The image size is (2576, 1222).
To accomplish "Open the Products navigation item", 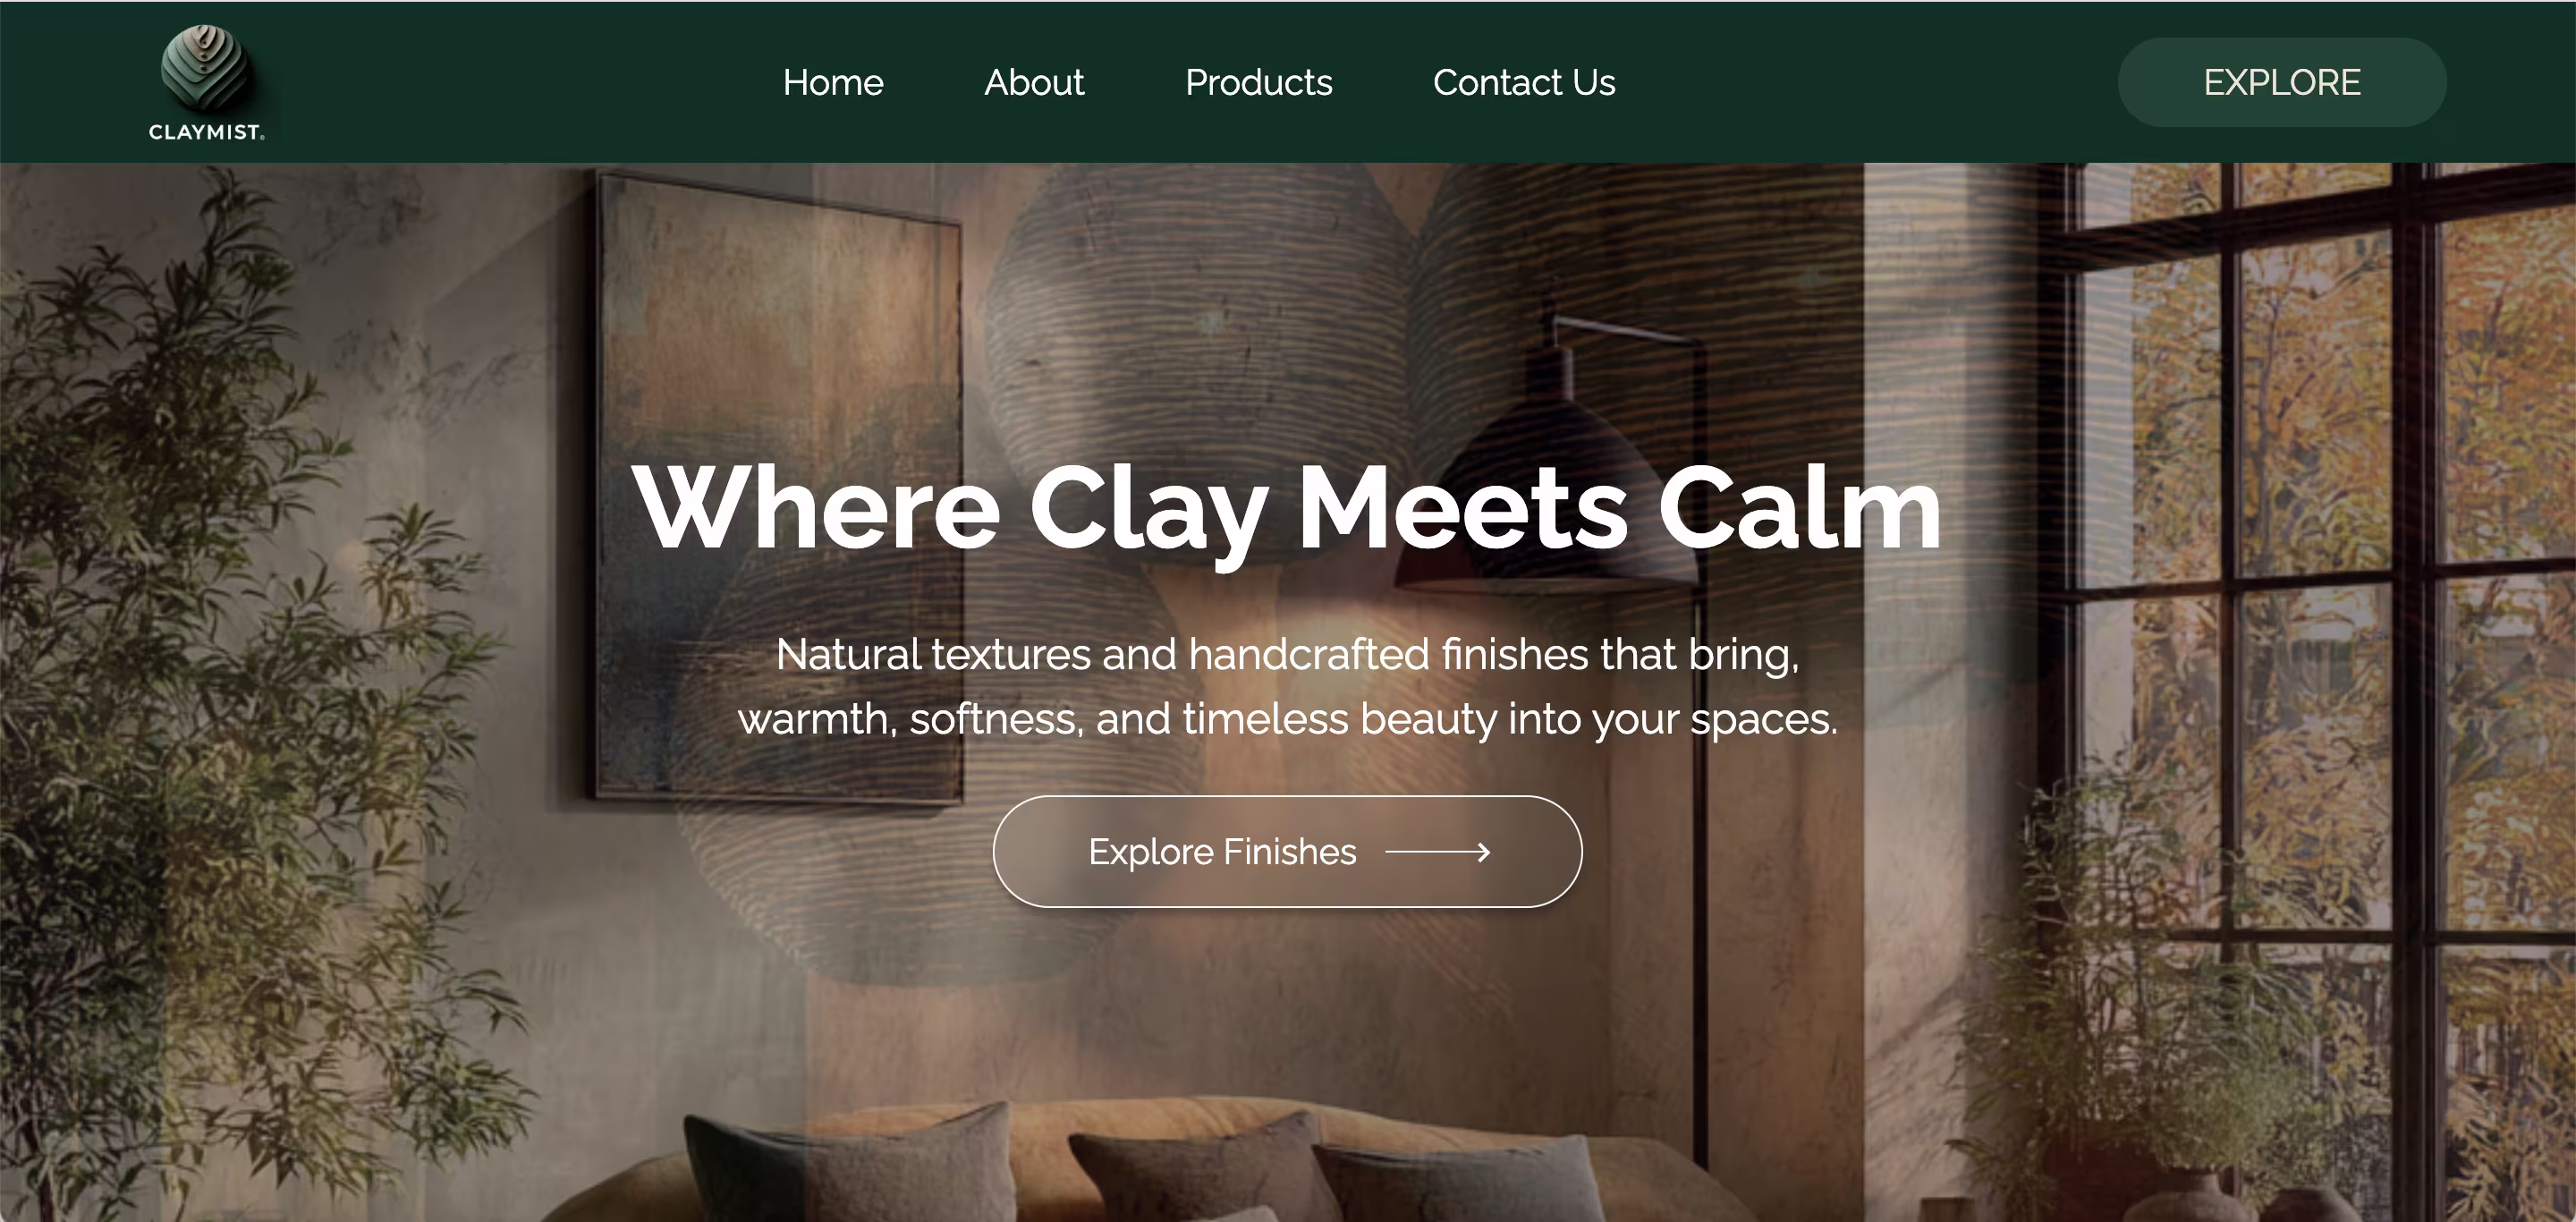I will [1258, 82].
